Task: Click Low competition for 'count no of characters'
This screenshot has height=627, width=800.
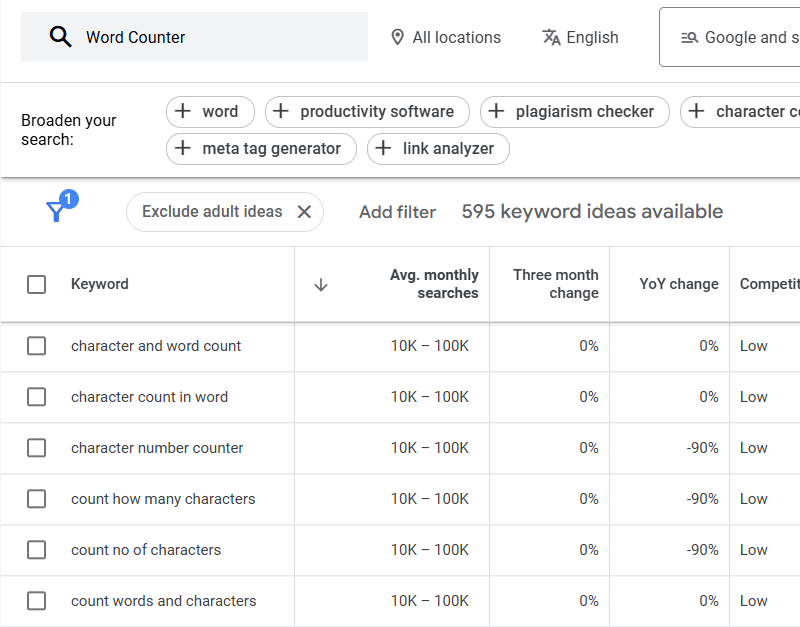Action: (754, 550)
